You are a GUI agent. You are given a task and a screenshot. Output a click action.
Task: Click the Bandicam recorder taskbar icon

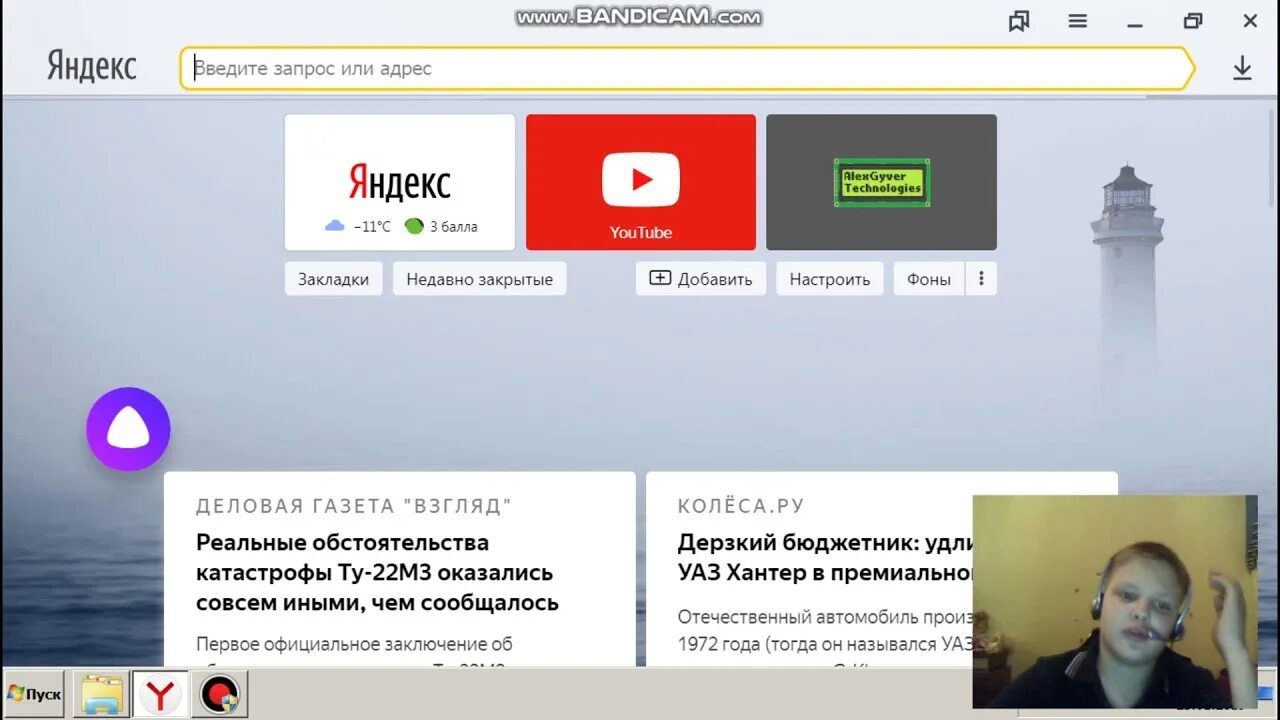tap(219, 694)
